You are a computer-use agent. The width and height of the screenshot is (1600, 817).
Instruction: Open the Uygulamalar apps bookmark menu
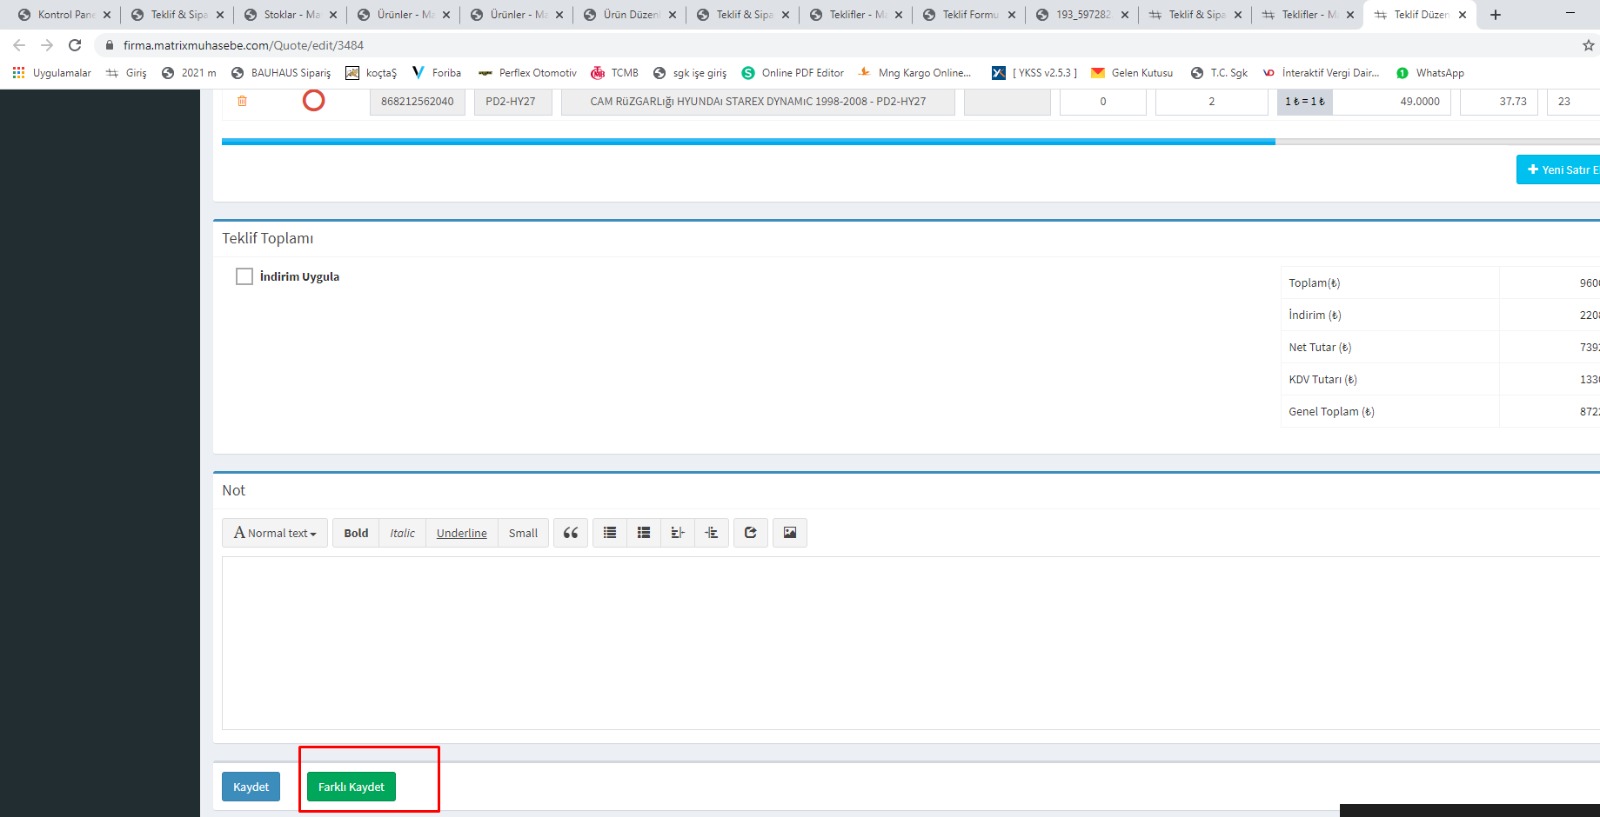click(52, 73)
